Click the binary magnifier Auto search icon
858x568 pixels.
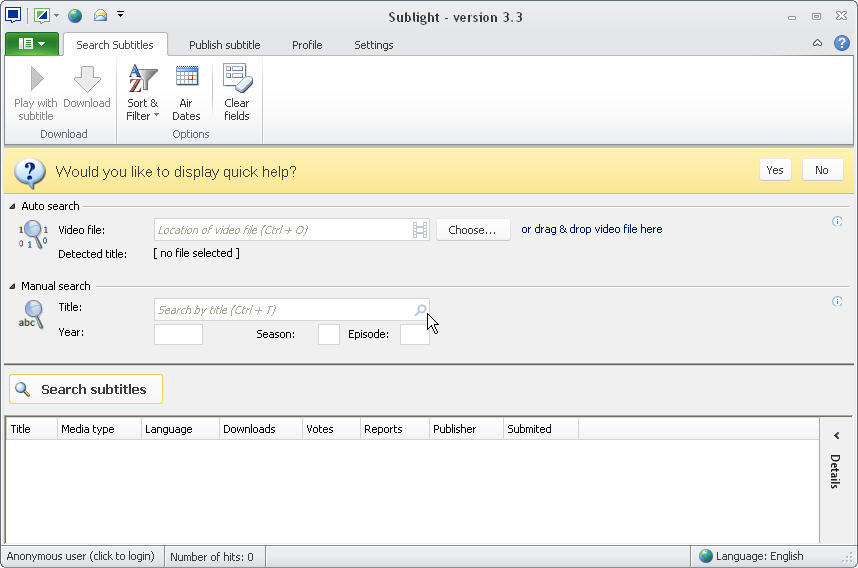coord(33,235)
